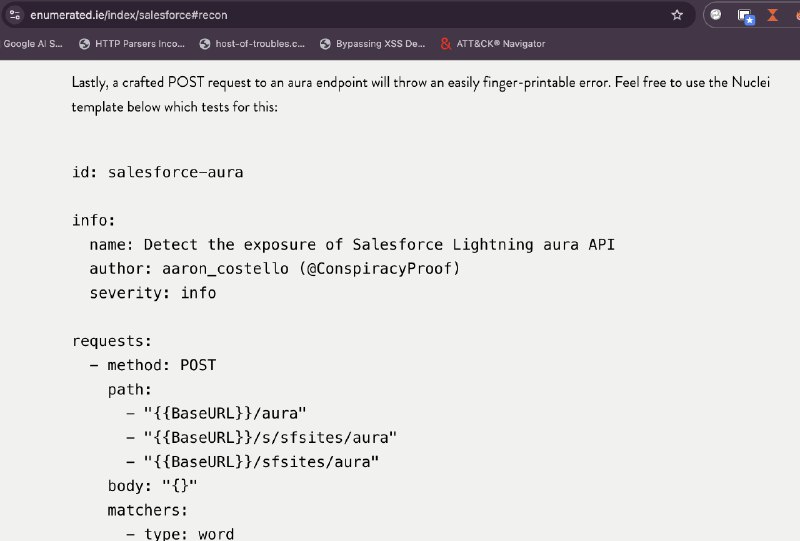The width and height of the screenshot is (800, 541).
Task: Click the body: "{}" code line
Action: coord(152,485)
